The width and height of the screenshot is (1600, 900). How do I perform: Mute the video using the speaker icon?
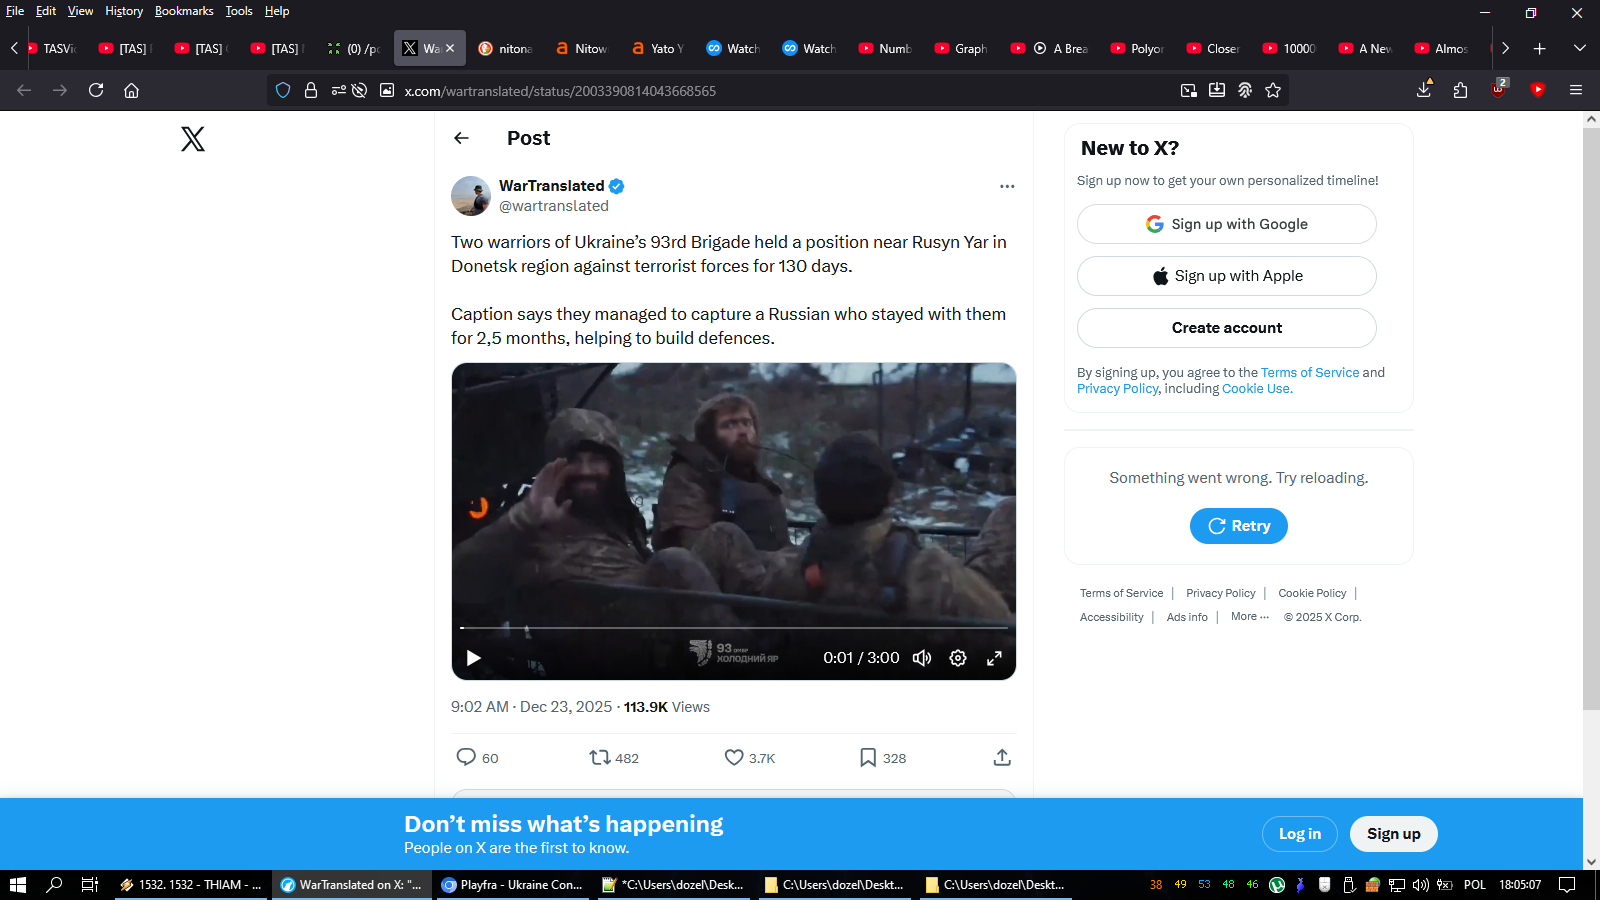tap(922, 658)
